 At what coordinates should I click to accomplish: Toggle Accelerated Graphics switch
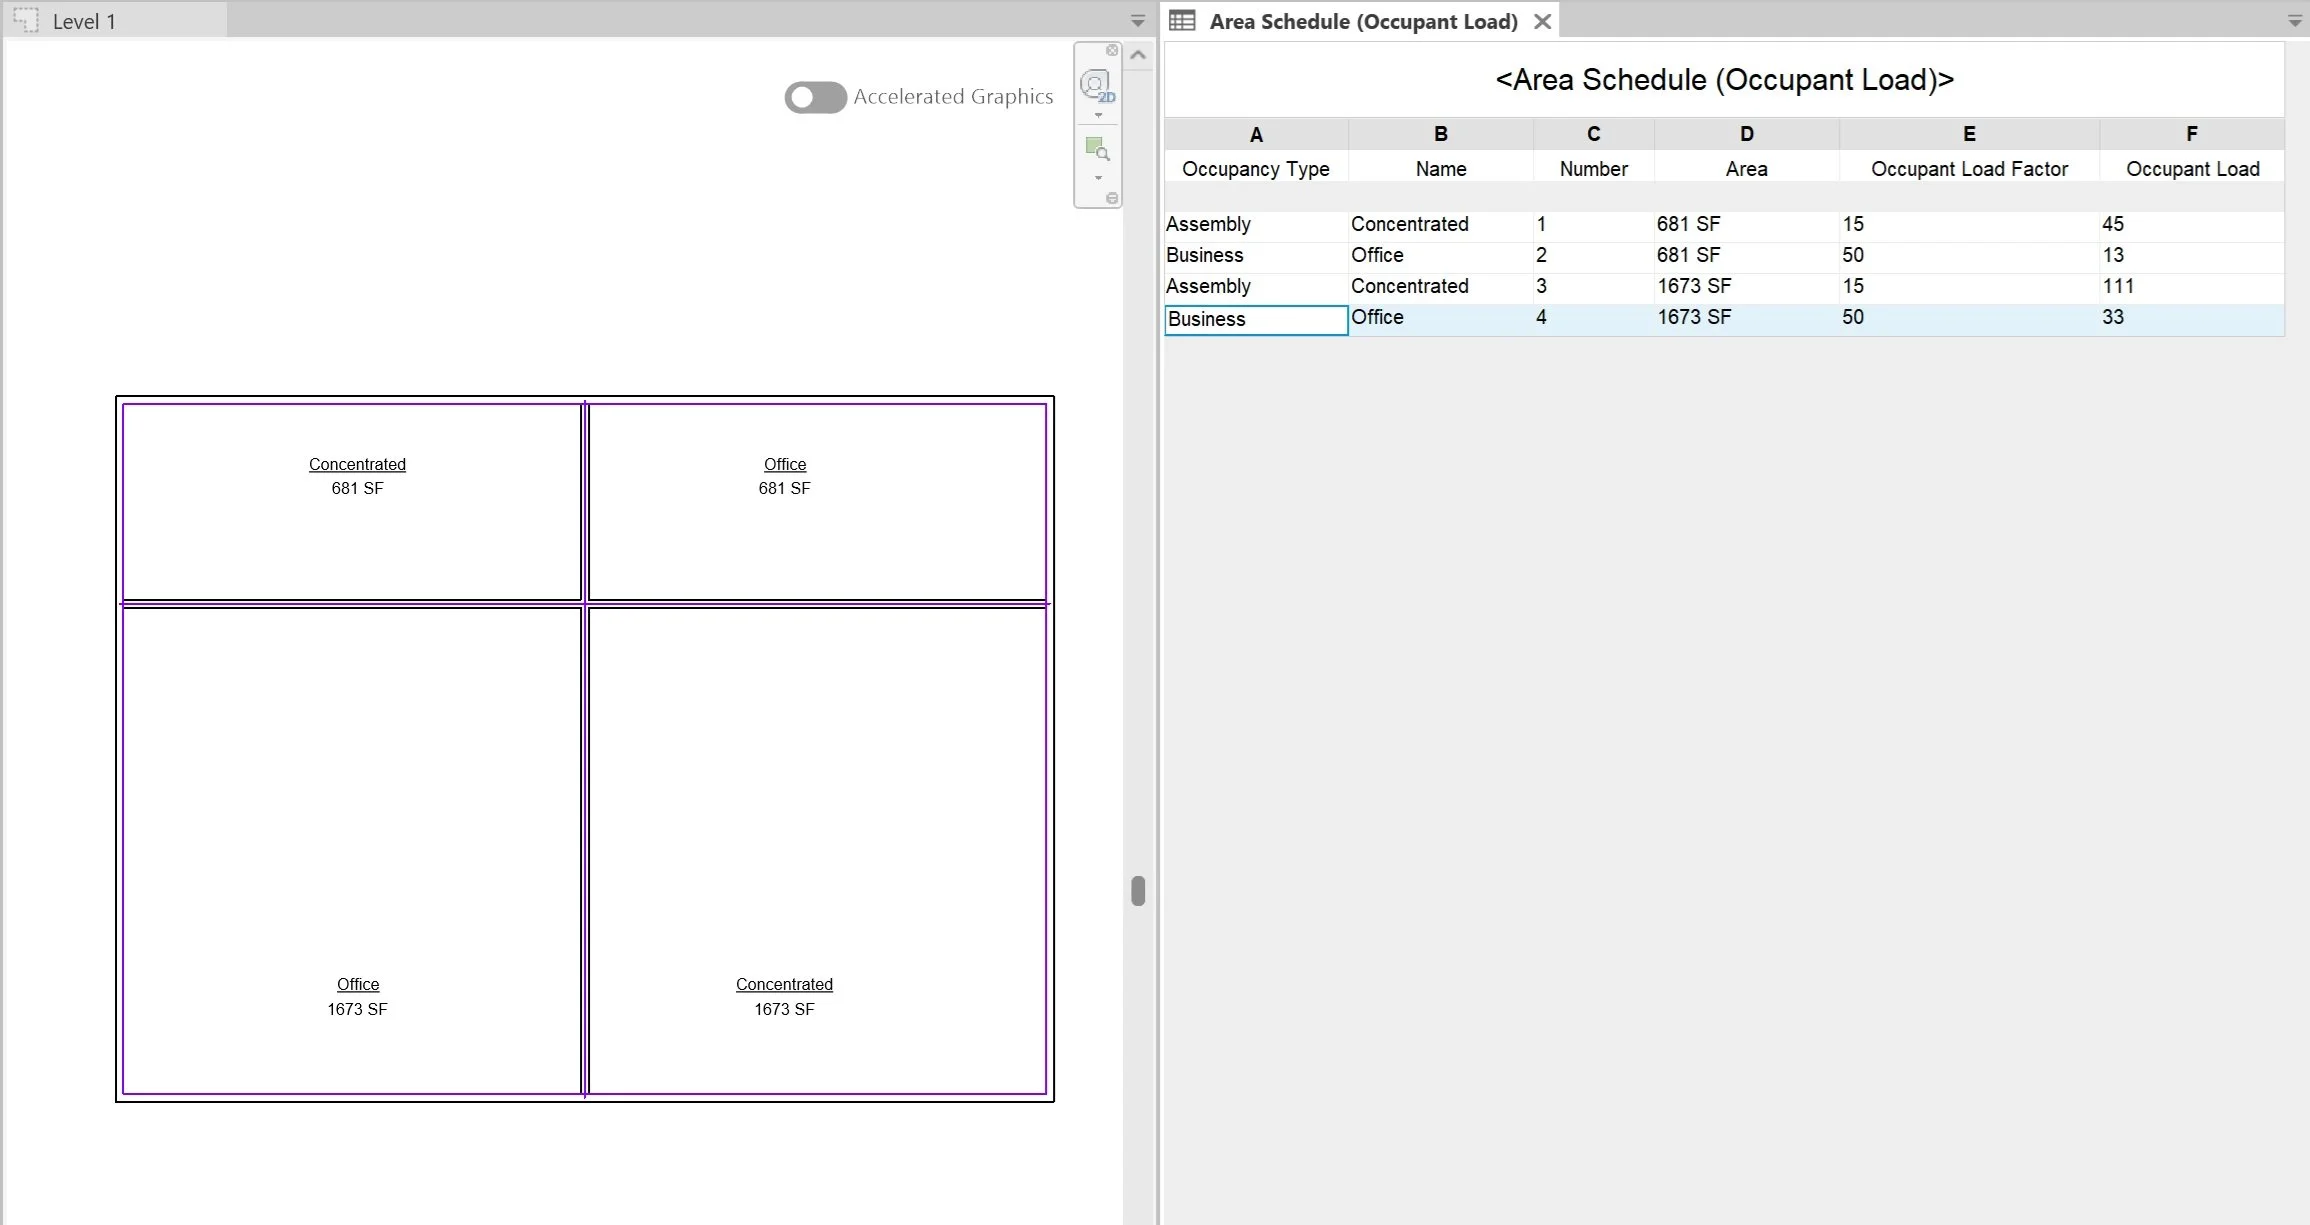815,97
